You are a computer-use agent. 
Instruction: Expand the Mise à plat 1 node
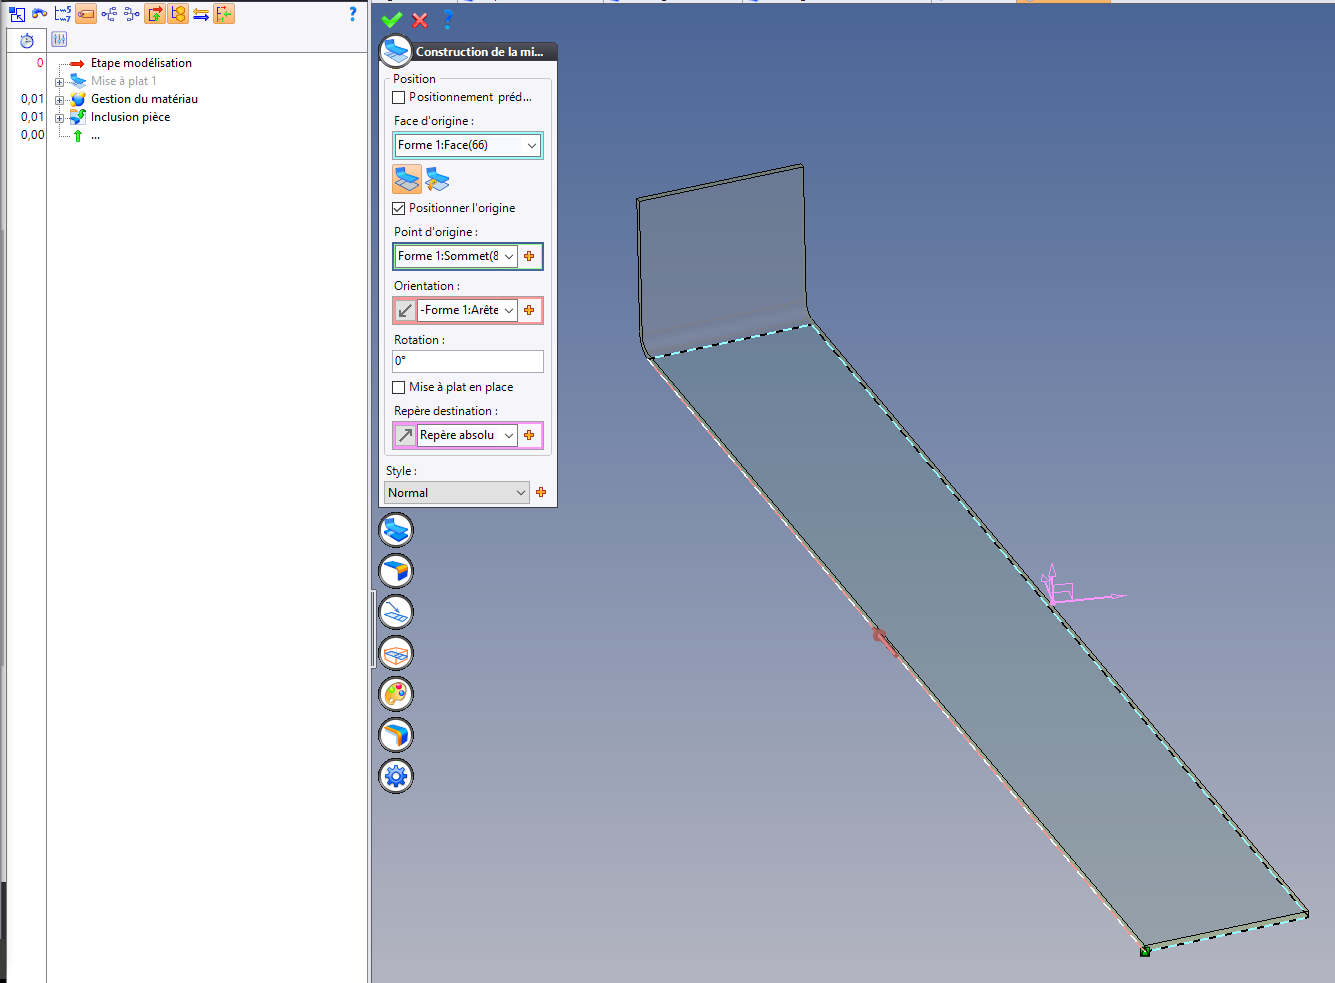[60, 82]
